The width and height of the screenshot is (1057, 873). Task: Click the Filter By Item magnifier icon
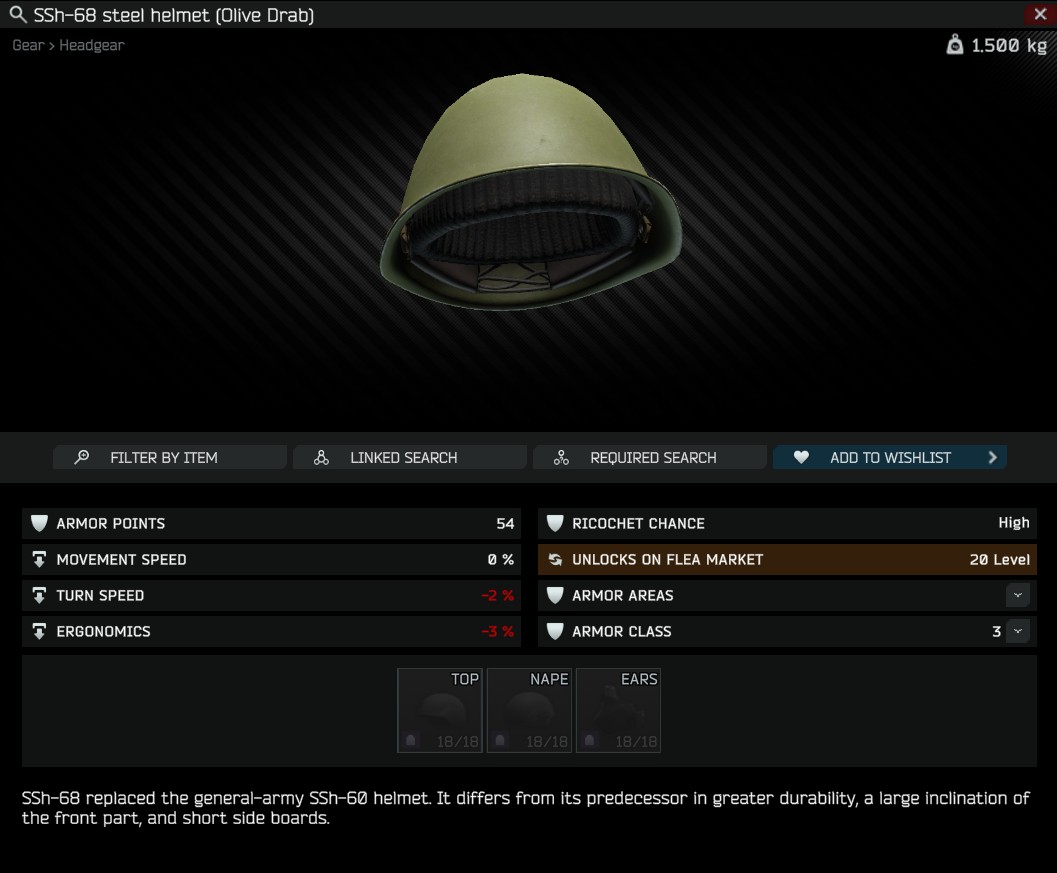tap(82, 457)
